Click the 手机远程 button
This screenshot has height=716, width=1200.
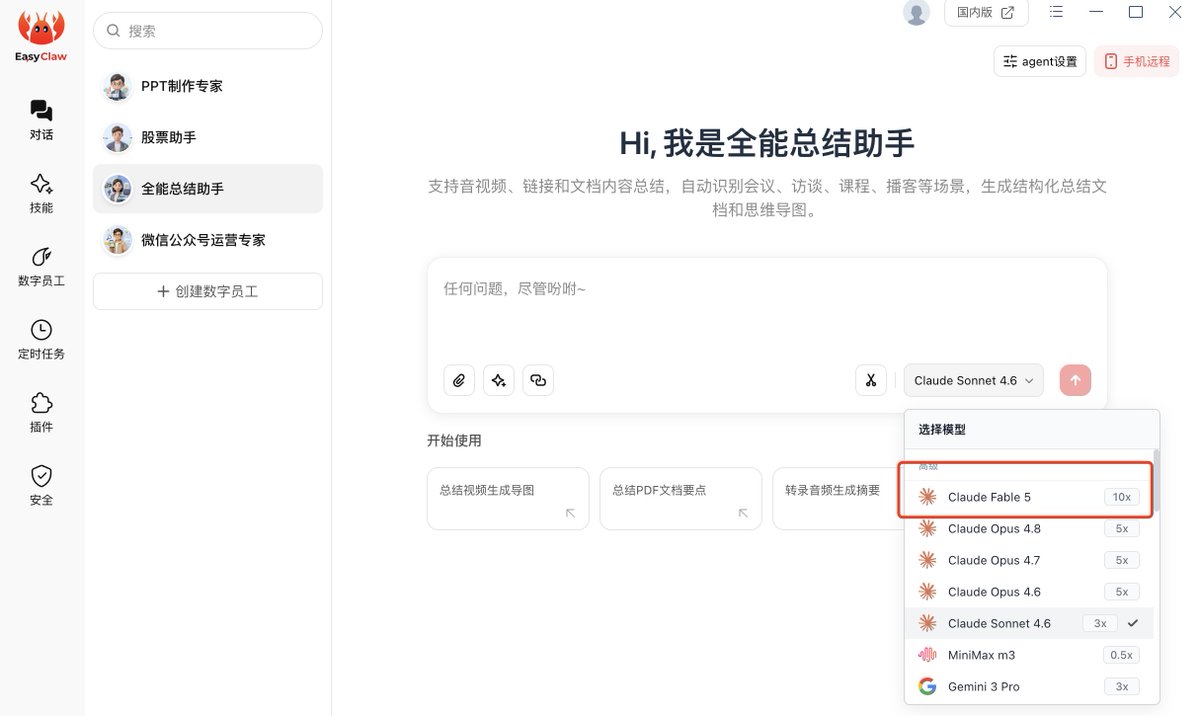1137,62
